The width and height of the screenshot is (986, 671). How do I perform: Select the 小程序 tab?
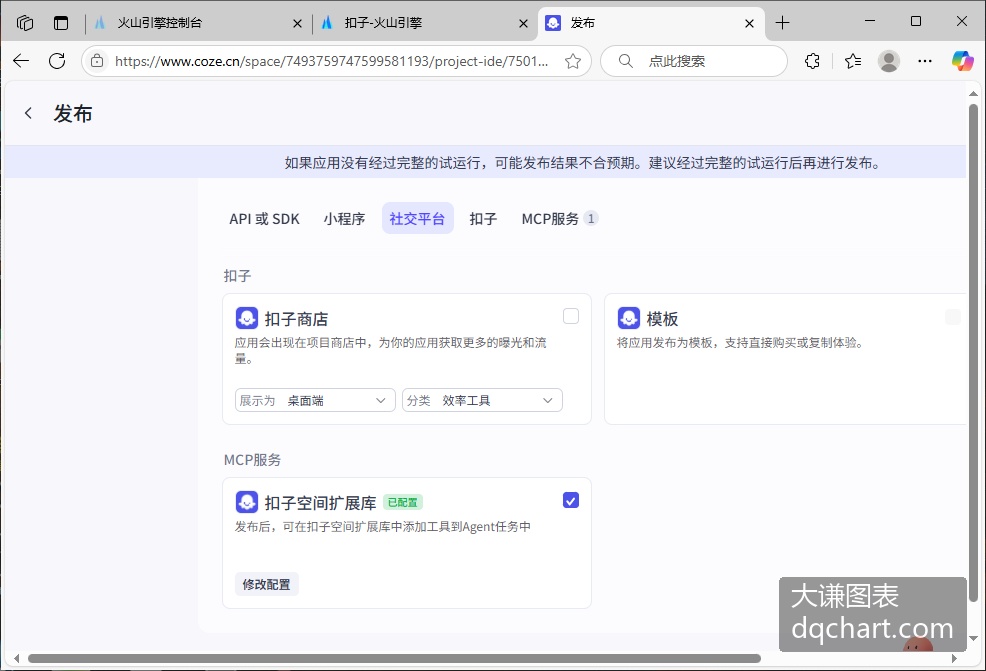(344, 219)
